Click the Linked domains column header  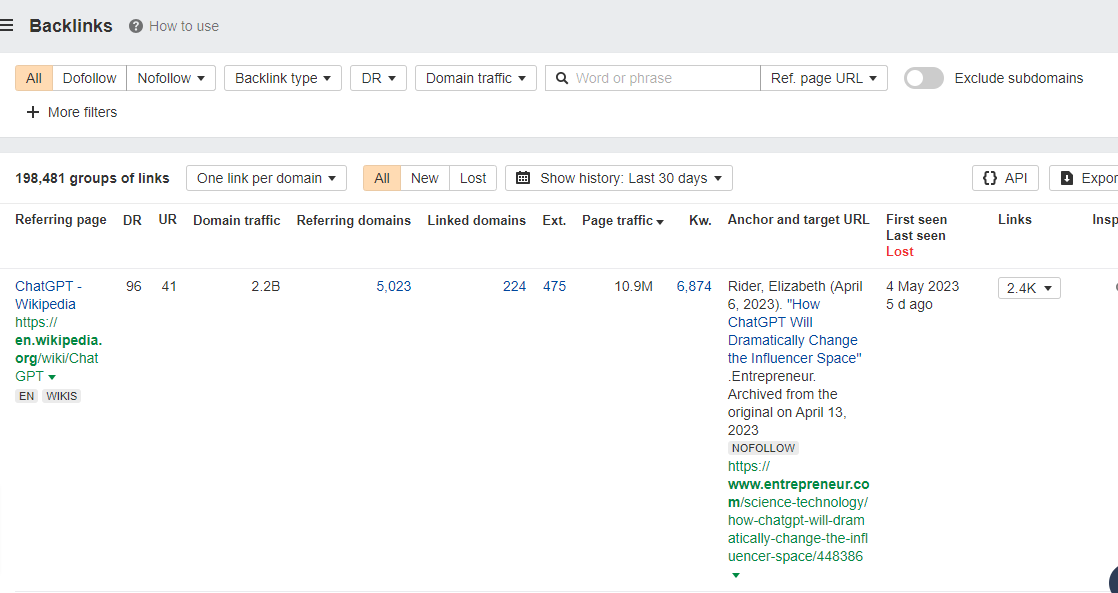click(x=477, y=221)
